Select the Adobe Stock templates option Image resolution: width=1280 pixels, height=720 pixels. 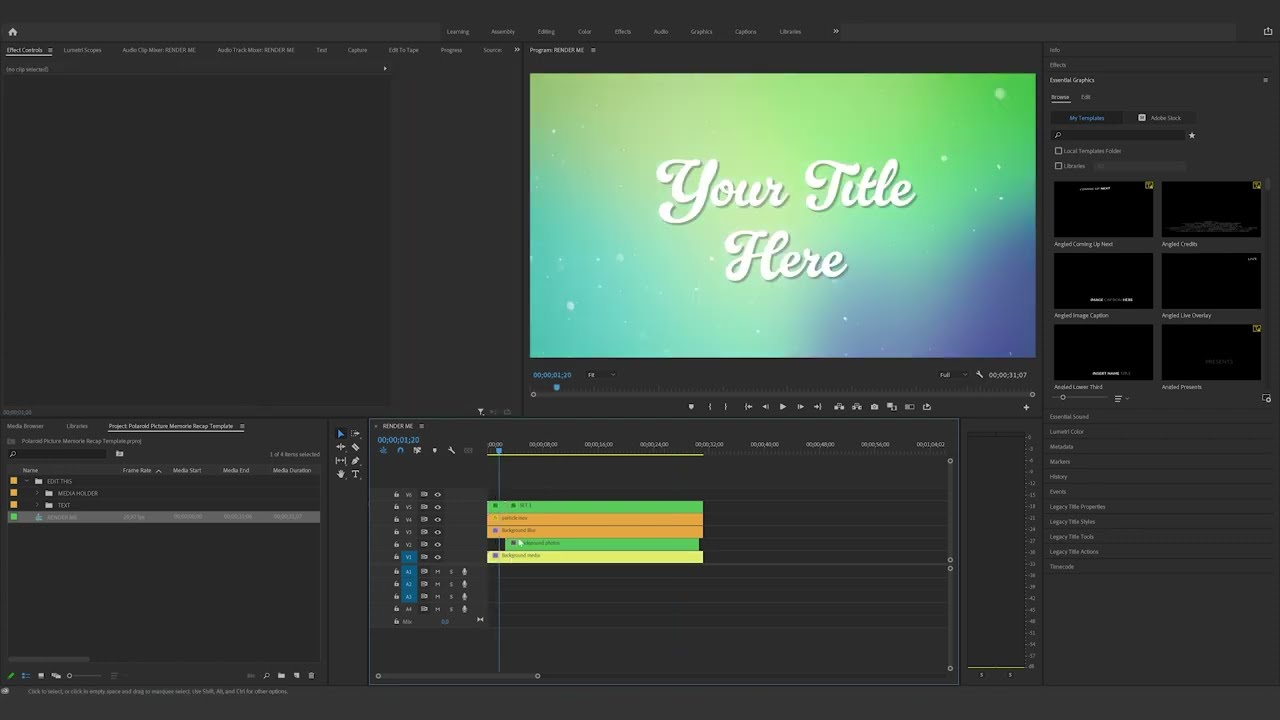coord(1160,118)
